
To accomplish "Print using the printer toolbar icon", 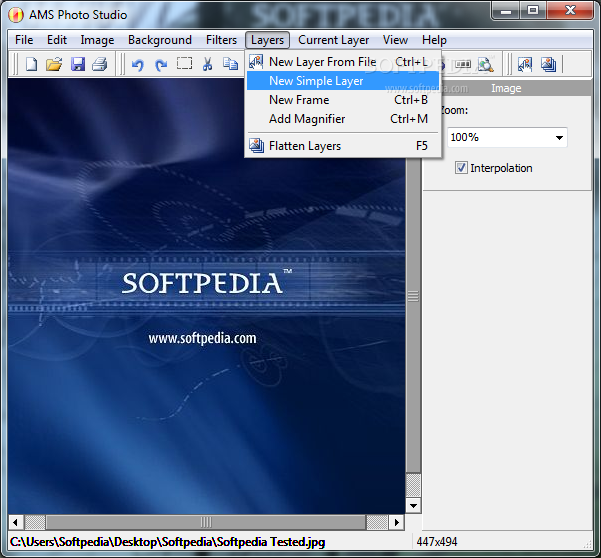I will (x=100, y=64).
